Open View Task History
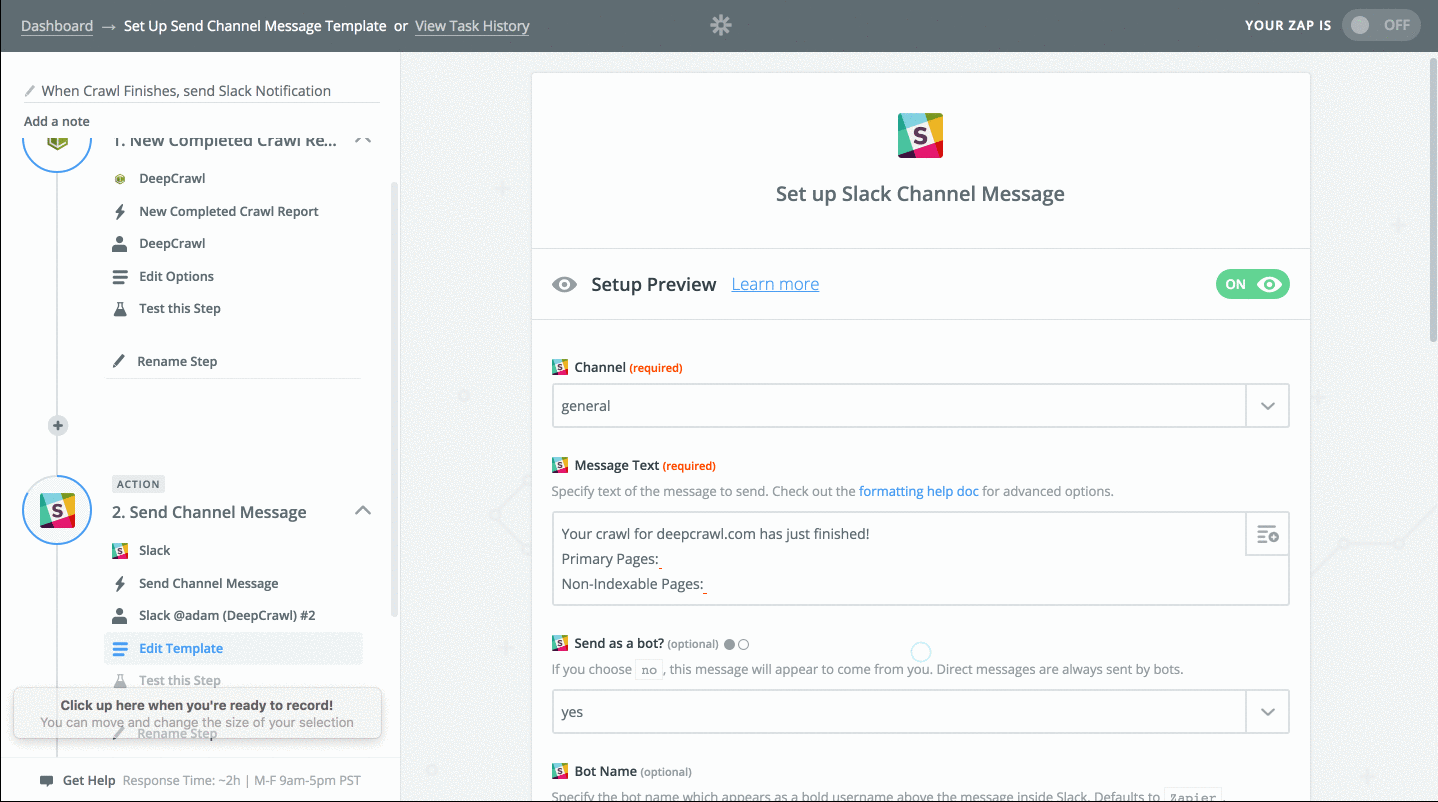Viewport: 1438px width, 802px height. pyautogui.click(x=472, y=26)
